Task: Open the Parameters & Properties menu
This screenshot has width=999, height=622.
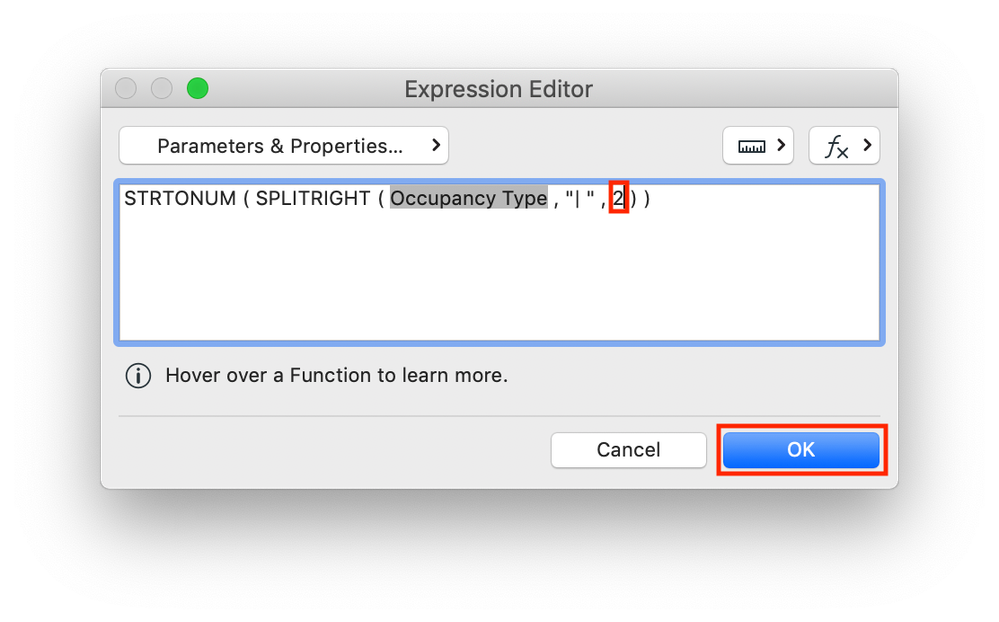Action: [x=279, y=146]
